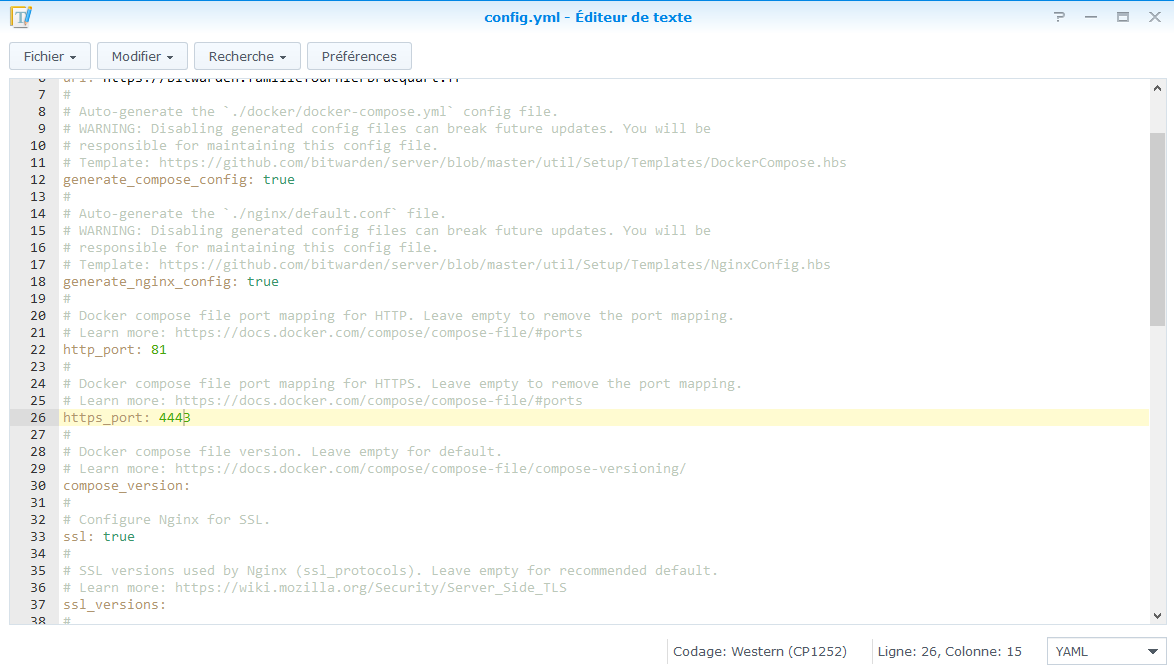Click the SSL versions used by Nginx comment
Viewport: 1174px width, 671px height.
(390, 571)
